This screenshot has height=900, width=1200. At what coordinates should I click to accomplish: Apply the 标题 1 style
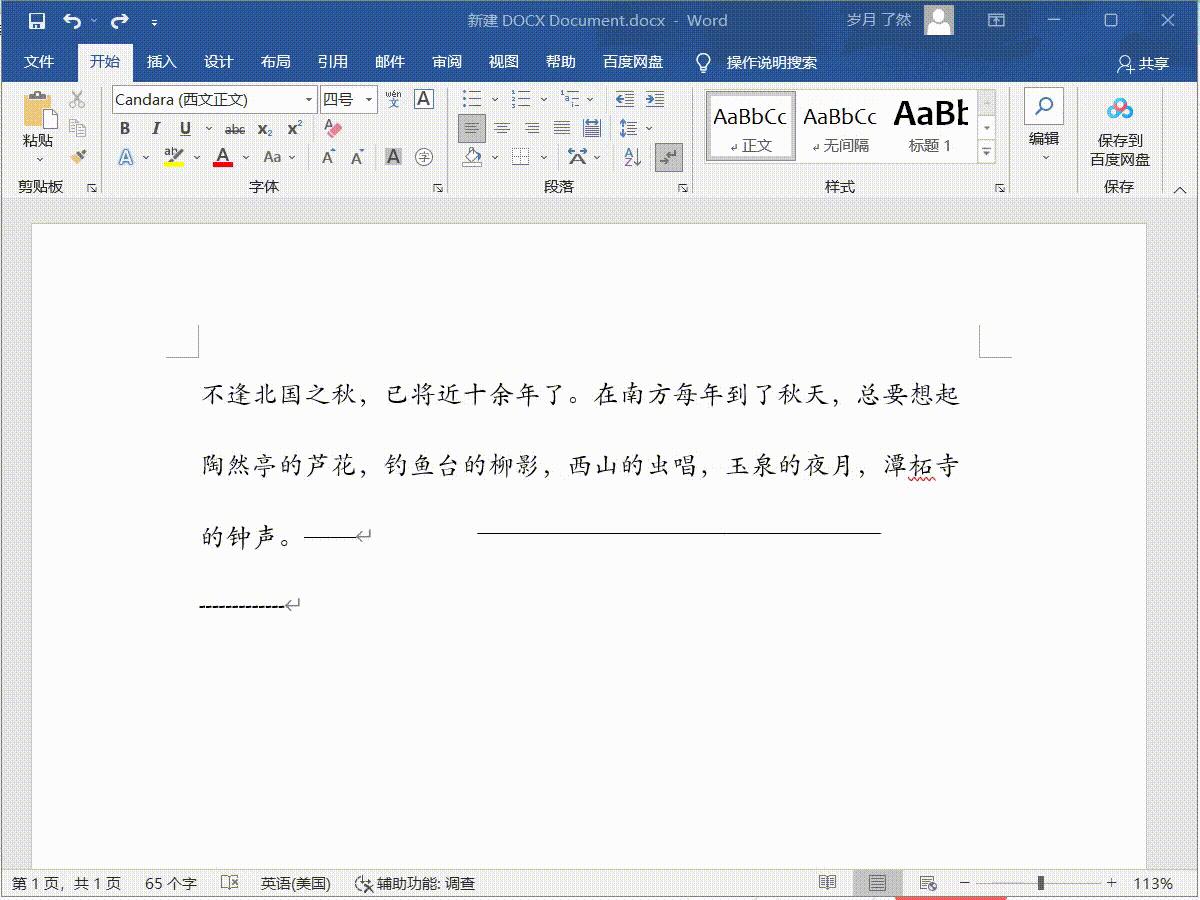(928, 124)
